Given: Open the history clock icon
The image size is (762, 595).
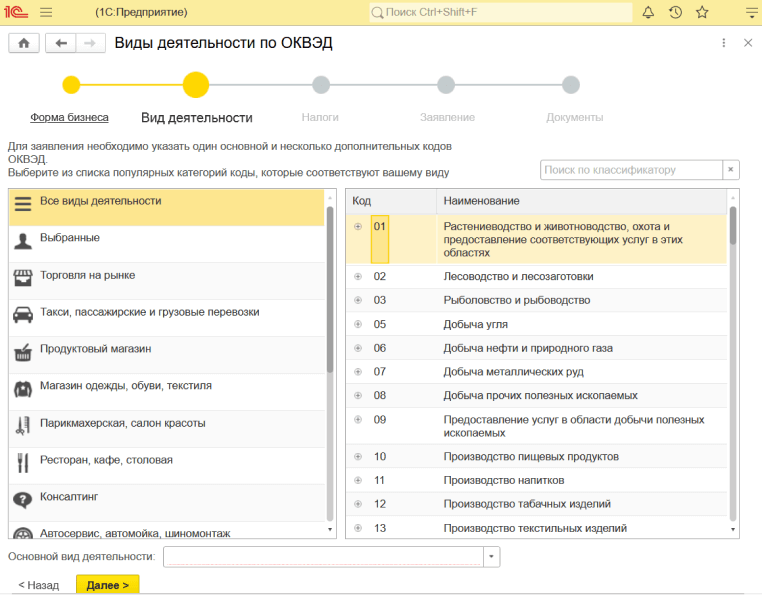Looking at the screenshot, I should click(675, 13).
